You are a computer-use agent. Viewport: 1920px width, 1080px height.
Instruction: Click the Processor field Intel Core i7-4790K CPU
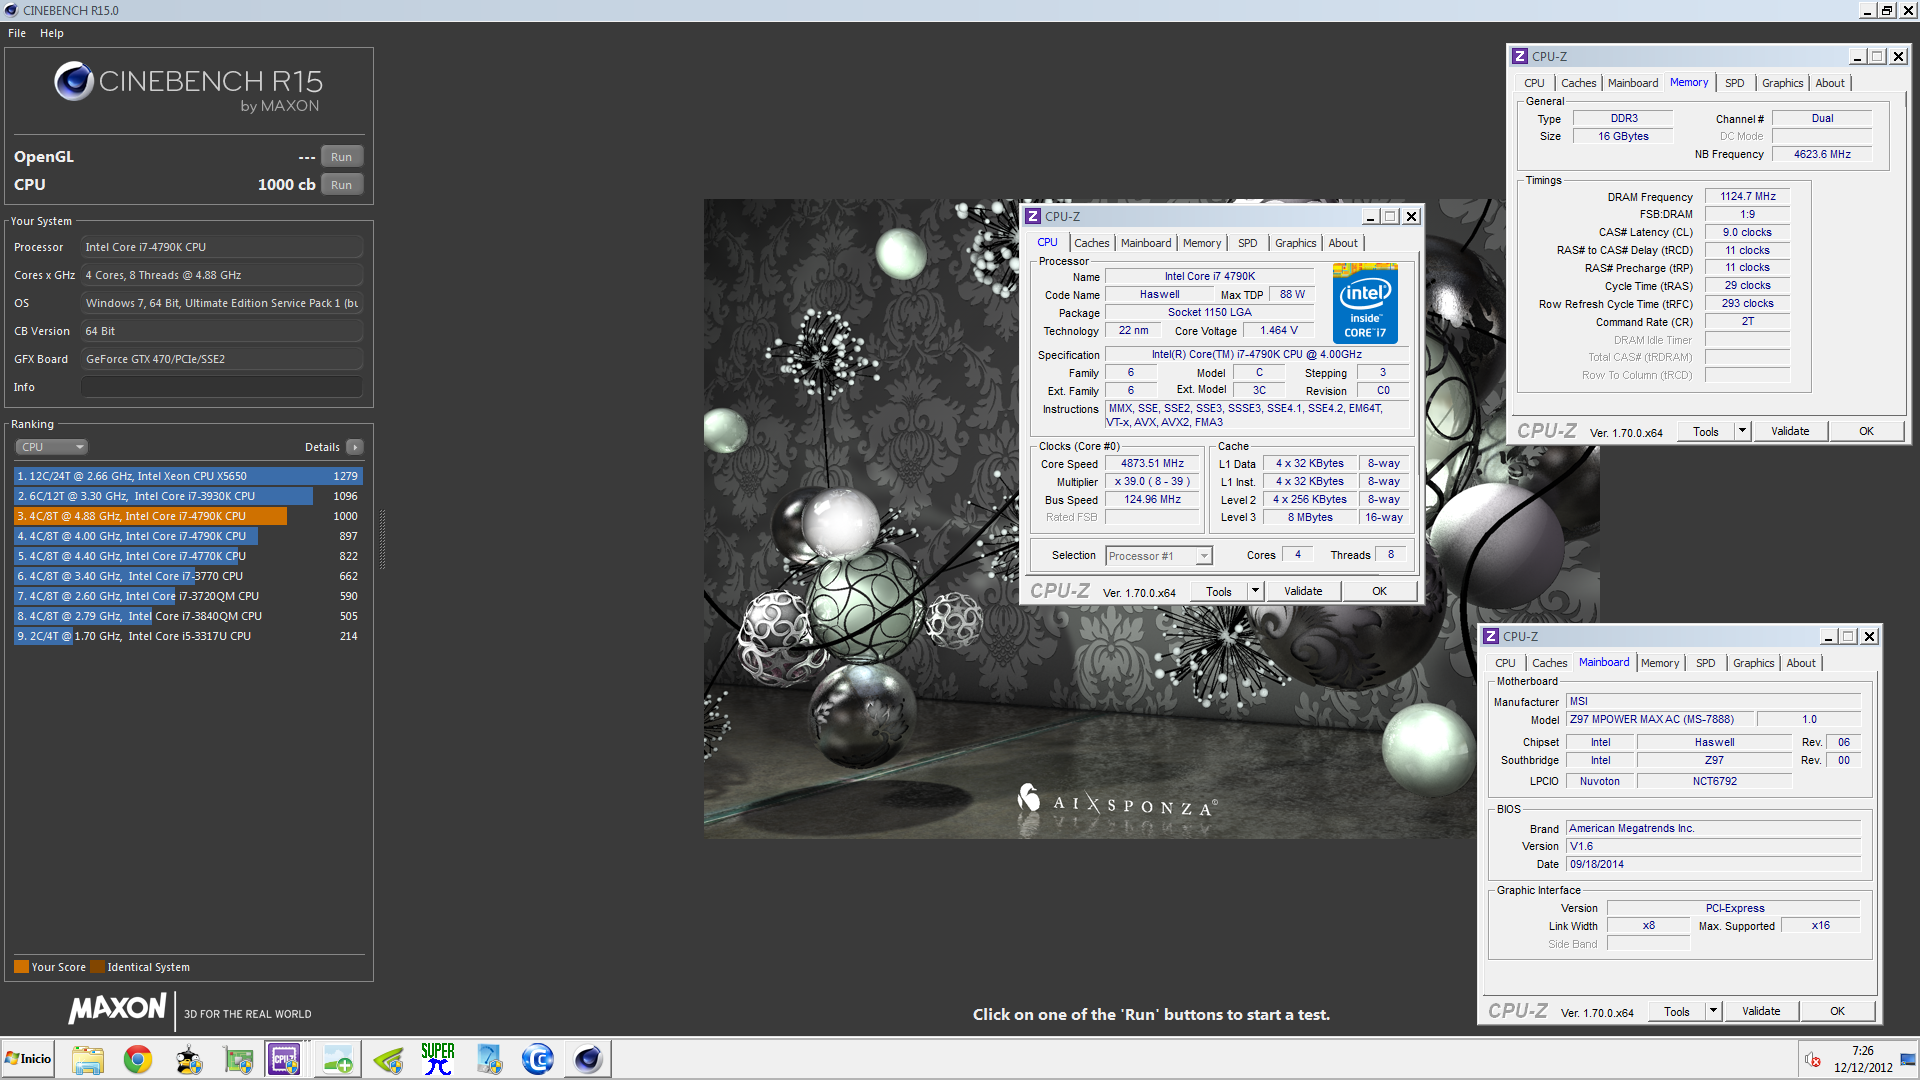222,247
